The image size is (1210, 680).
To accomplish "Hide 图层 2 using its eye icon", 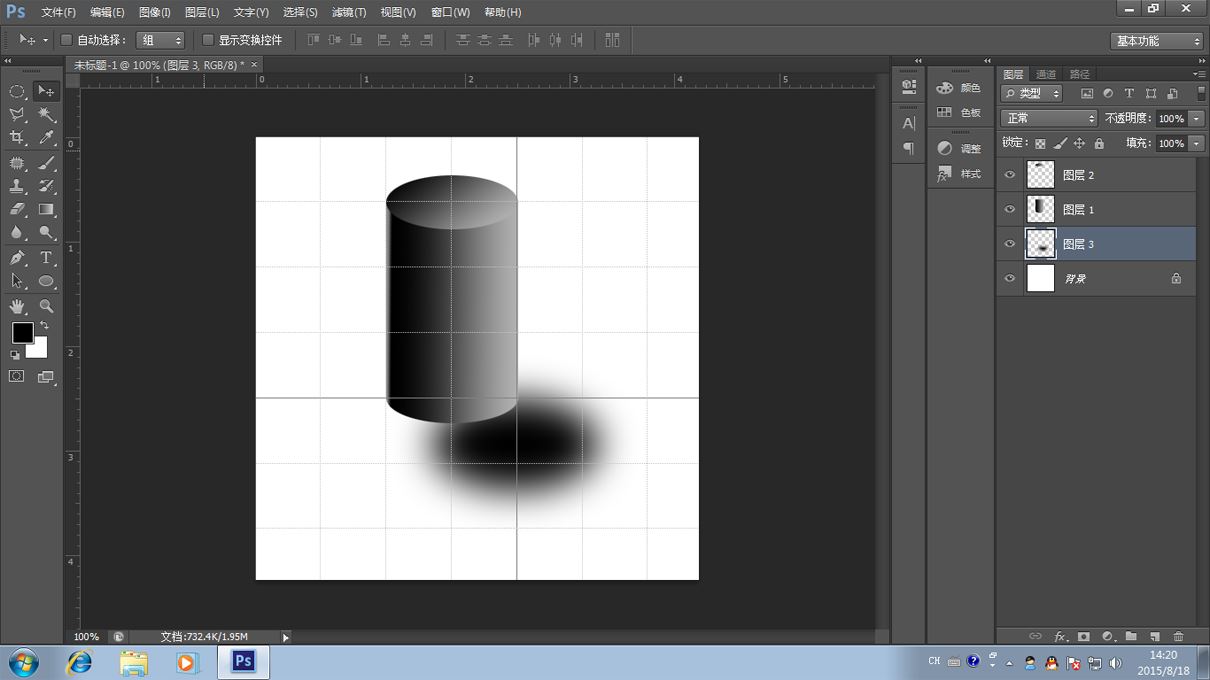I will coord(1009,175).
